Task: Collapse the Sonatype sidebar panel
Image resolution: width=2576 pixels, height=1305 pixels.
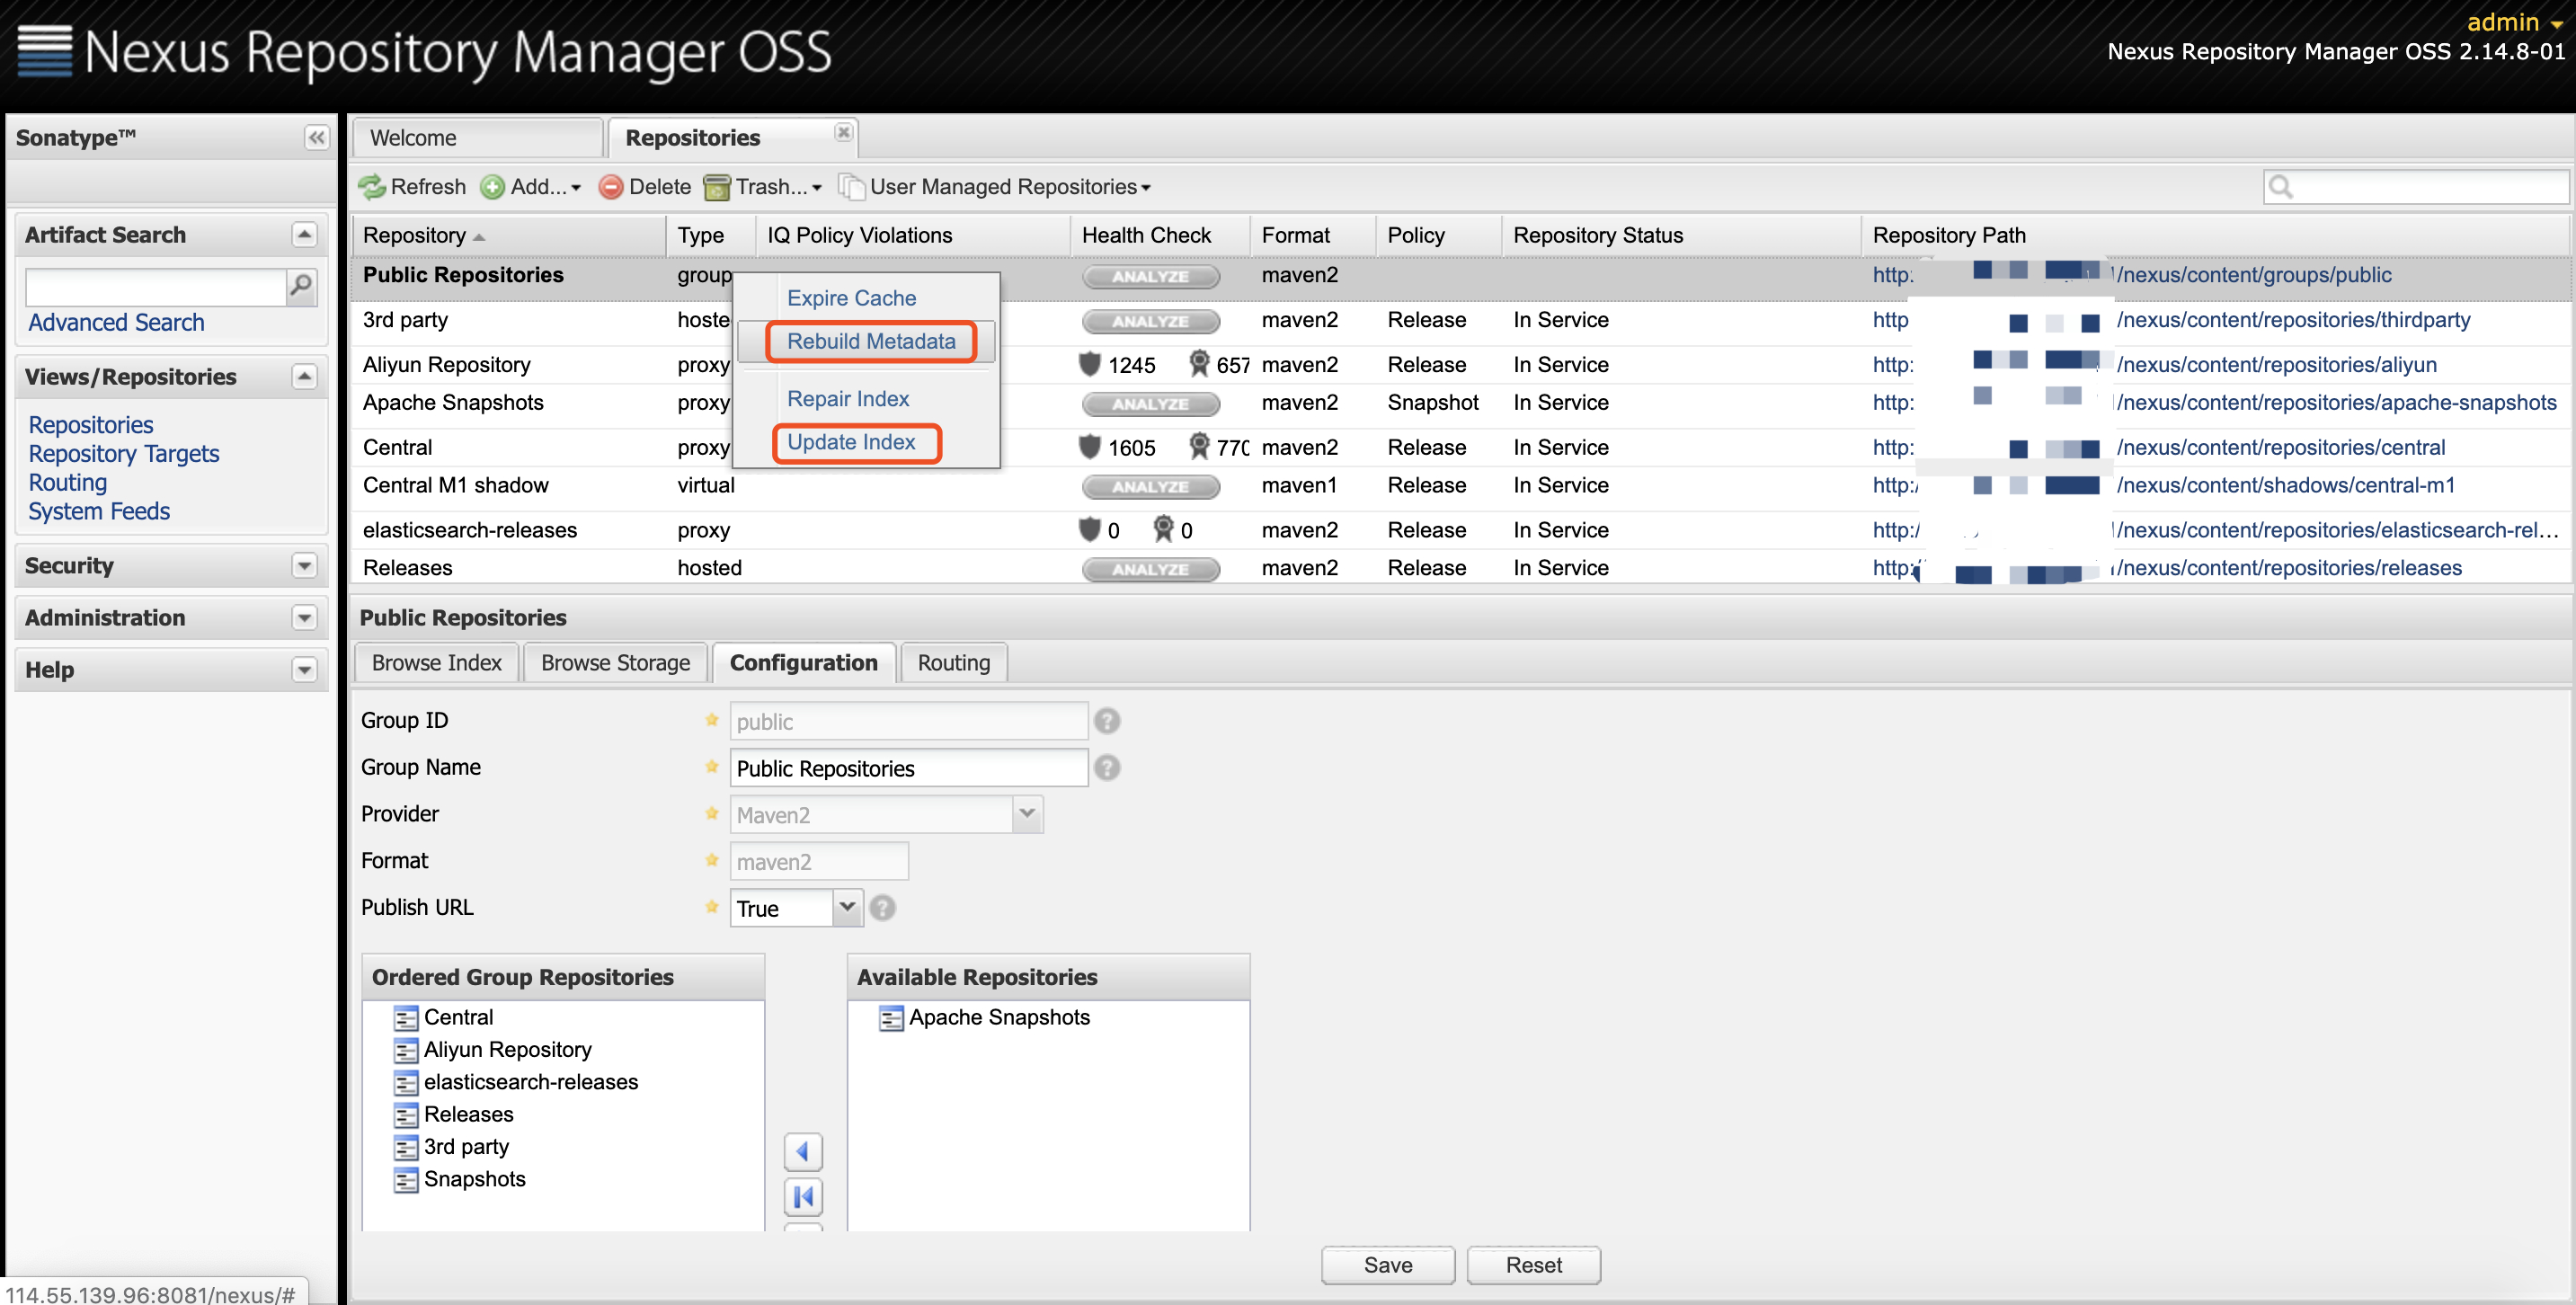Action: pos(316,138)
